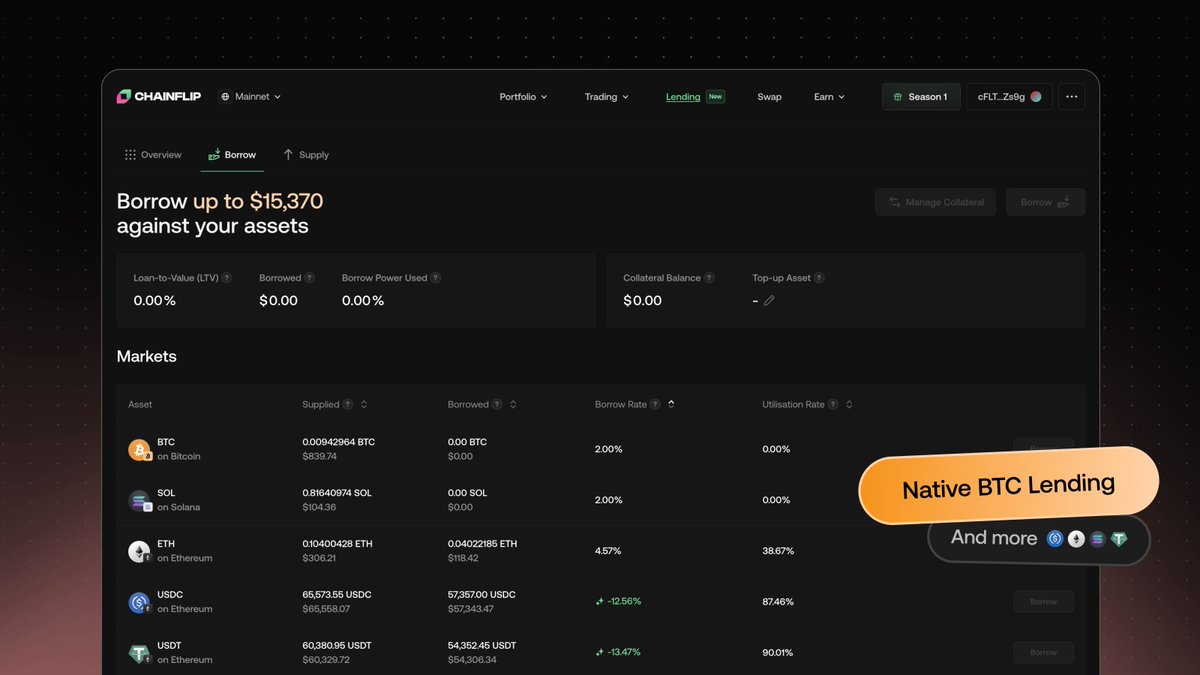Open the Trading menu
The height and width of the screenshot is (675, 1200).
[607, 96]
